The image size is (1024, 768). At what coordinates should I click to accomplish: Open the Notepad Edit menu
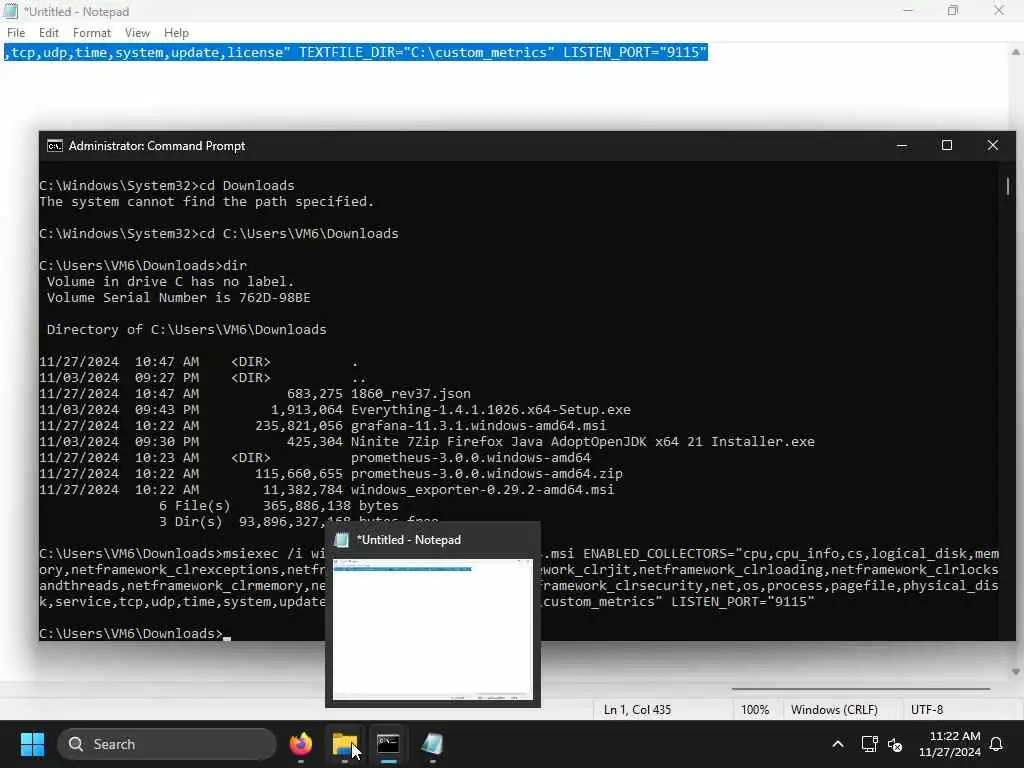[48, 33]
